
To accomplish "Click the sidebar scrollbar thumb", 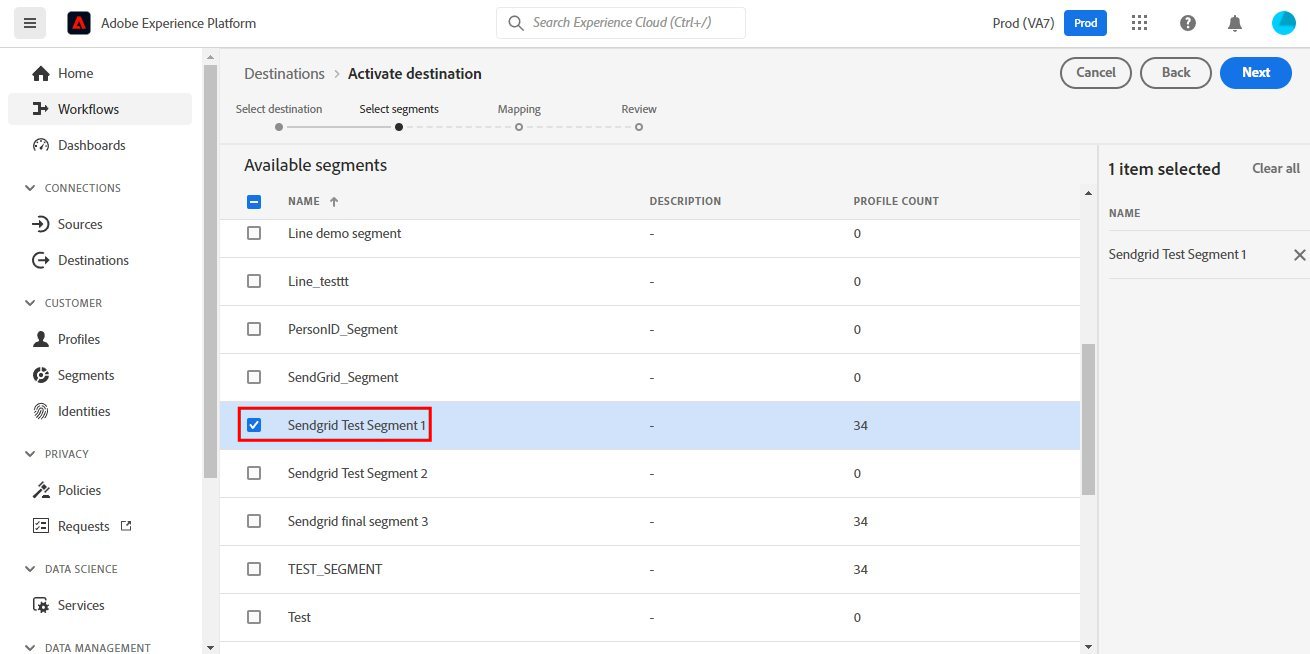I will coord(210,271).
